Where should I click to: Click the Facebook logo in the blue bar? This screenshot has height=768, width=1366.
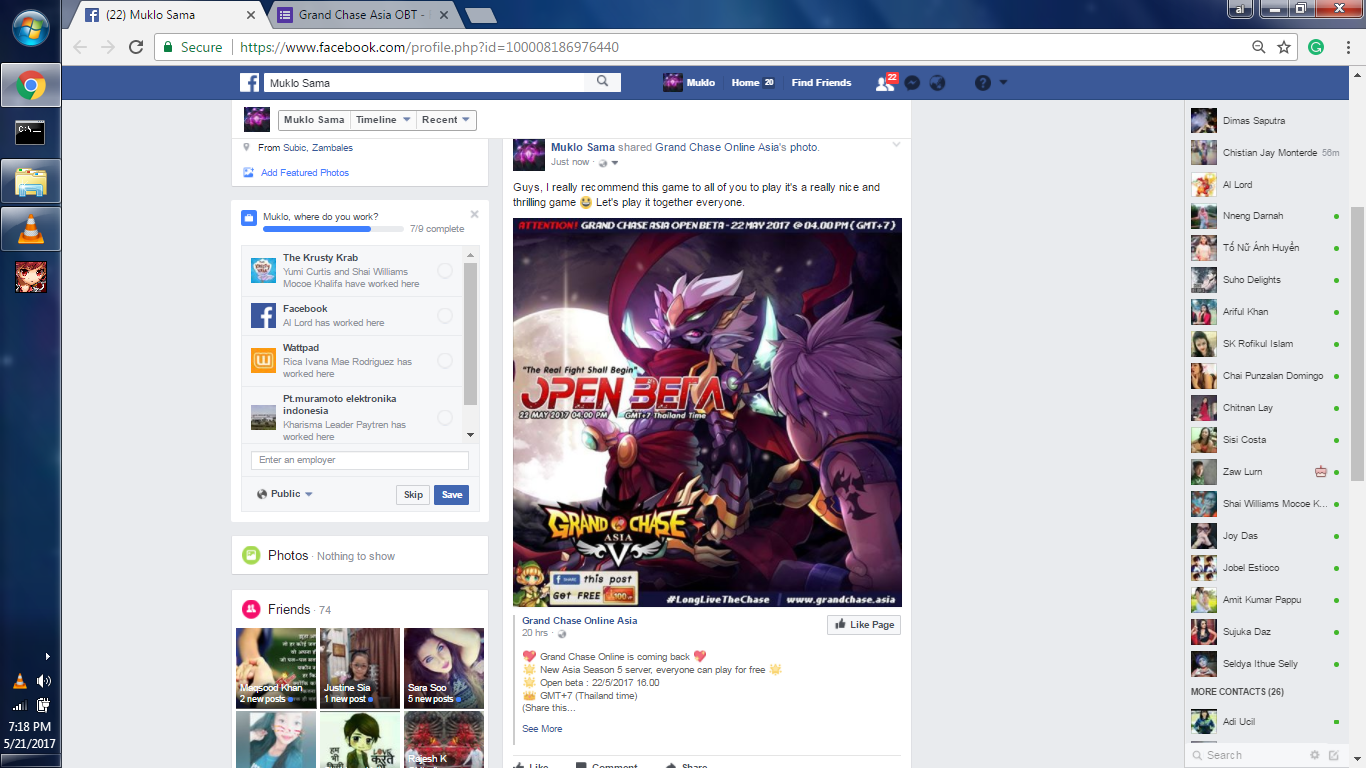(250, 83)
